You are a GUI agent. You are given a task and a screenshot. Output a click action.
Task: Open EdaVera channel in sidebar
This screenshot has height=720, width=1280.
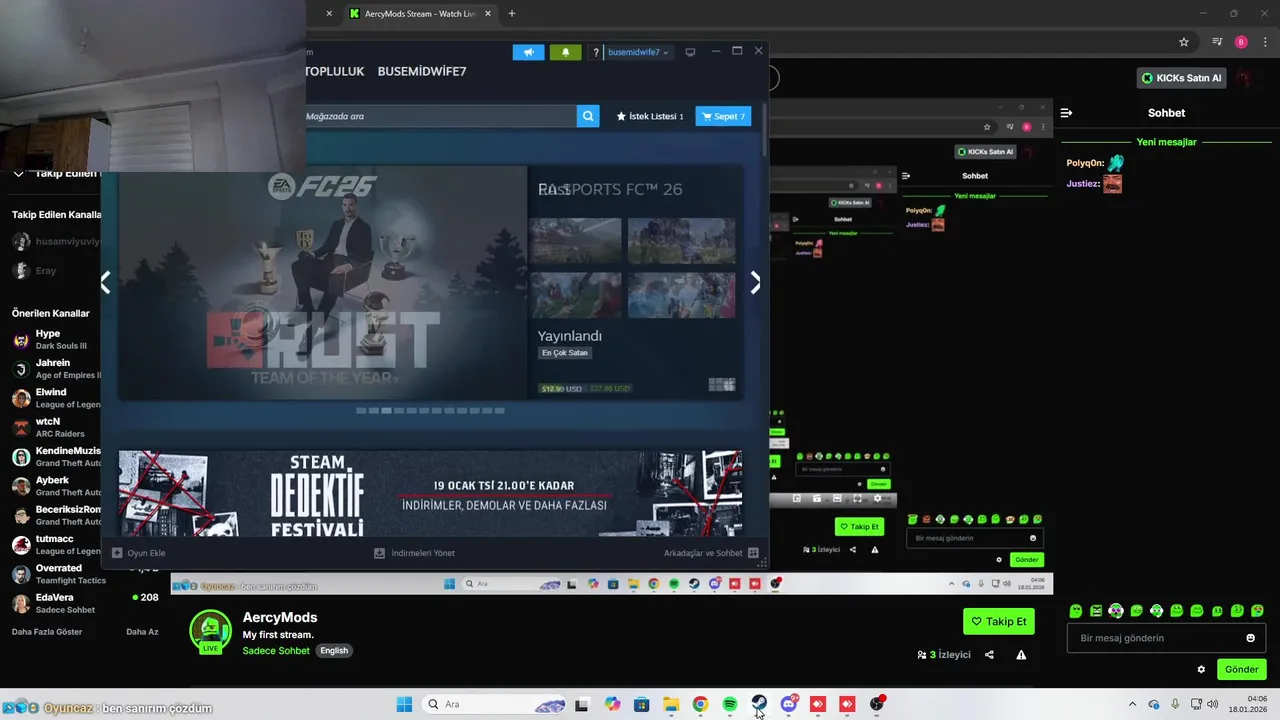coord(85,603)
